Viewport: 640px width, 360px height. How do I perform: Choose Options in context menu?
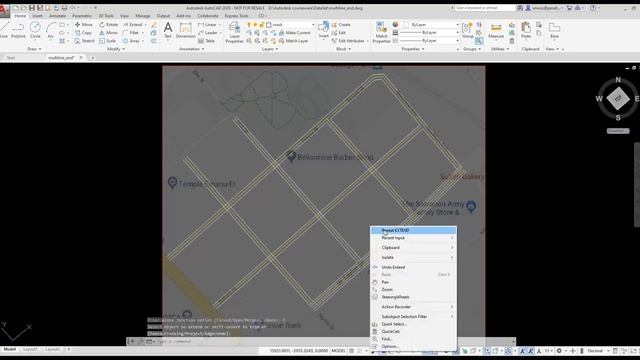pyautogui.click(x=413, y=346)
